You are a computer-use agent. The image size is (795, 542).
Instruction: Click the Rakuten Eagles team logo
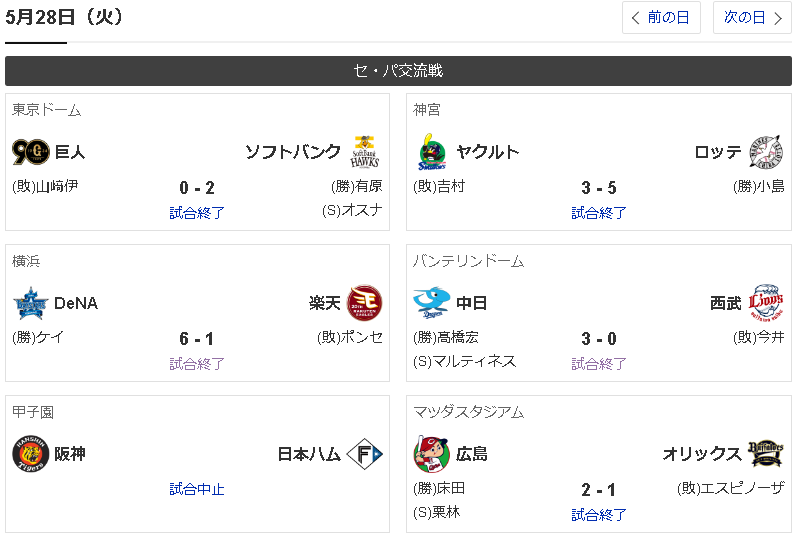[x=364, y=303]
